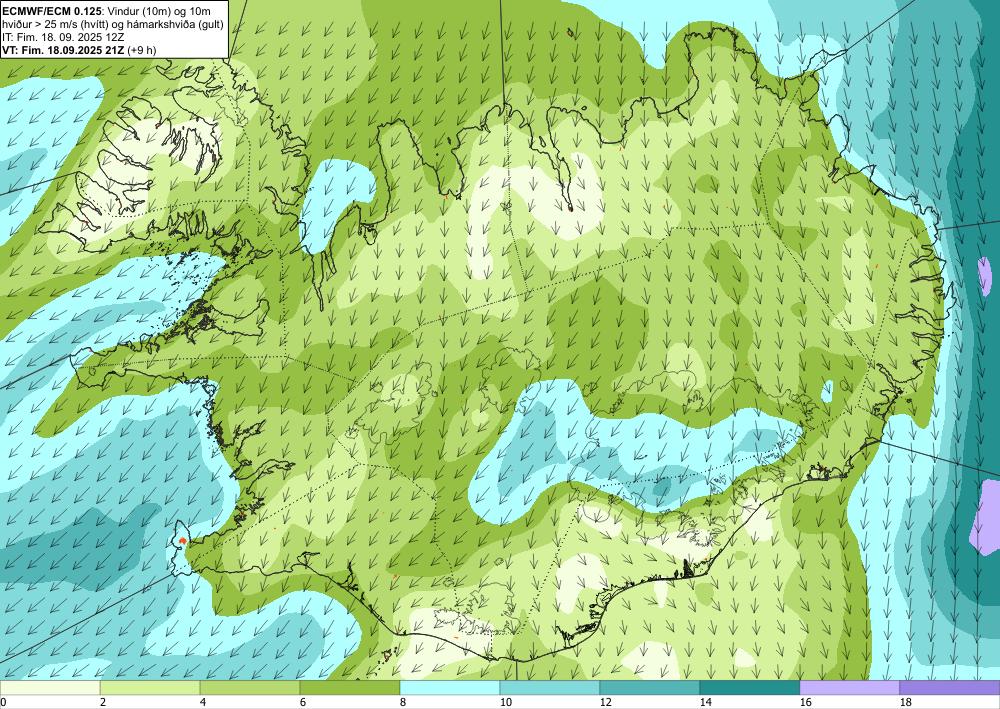Click the medium green 4–6 legend swatch
The height and width of the screenshot is (709, 1000).
coord(250,688)
